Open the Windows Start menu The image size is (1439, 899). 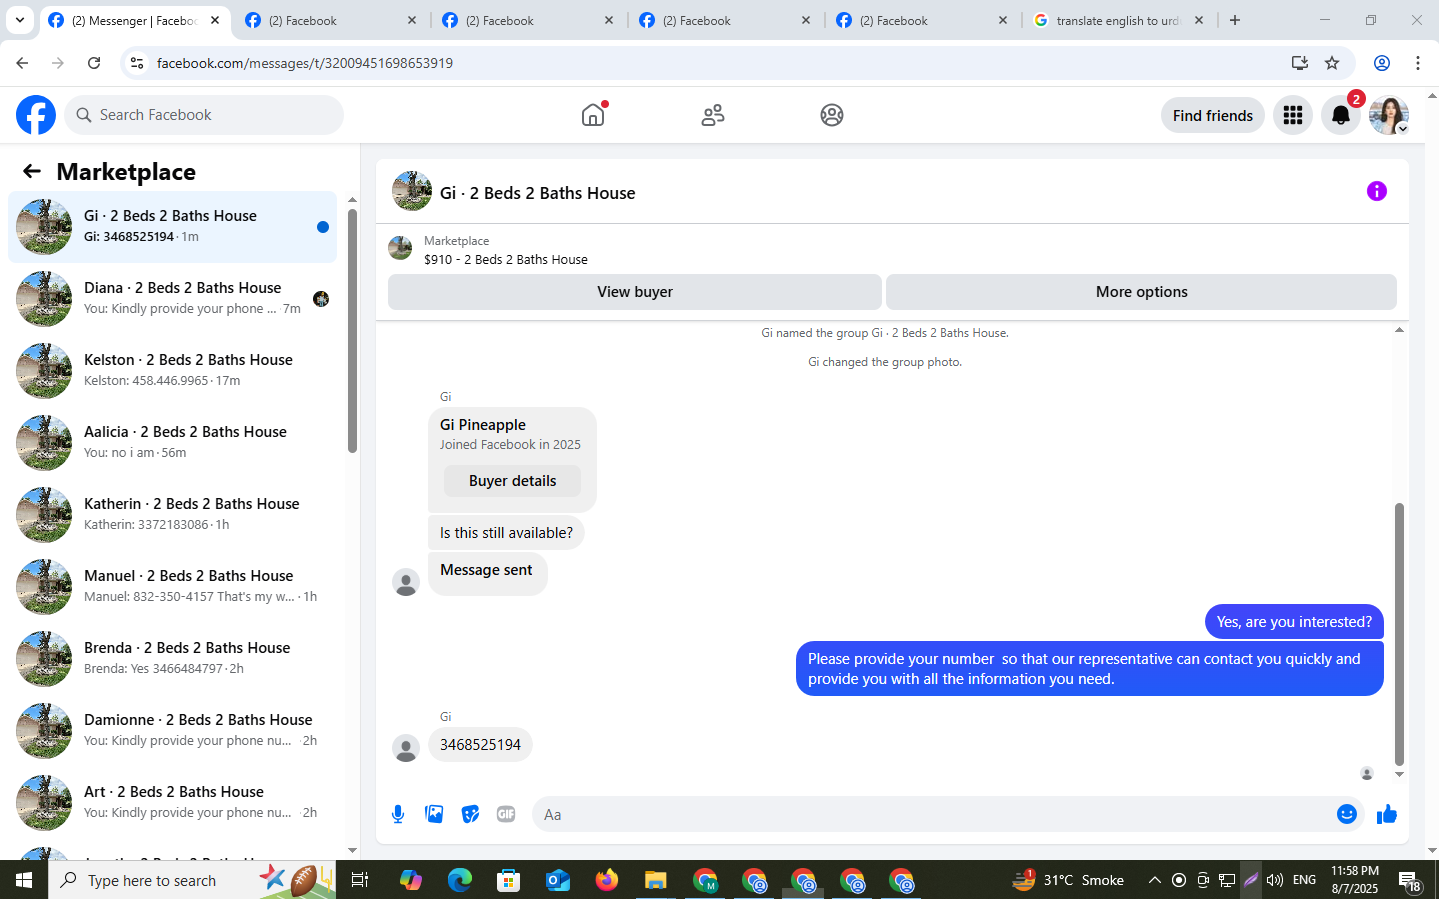[24, 880]
